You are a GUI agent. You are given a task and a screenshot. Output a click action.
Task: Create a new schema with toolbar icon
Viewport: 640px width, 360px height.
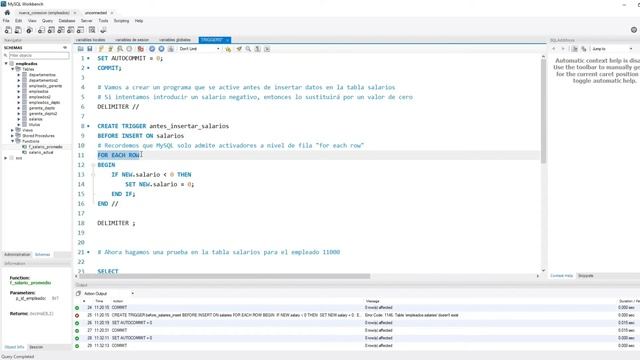pos(41,30)
